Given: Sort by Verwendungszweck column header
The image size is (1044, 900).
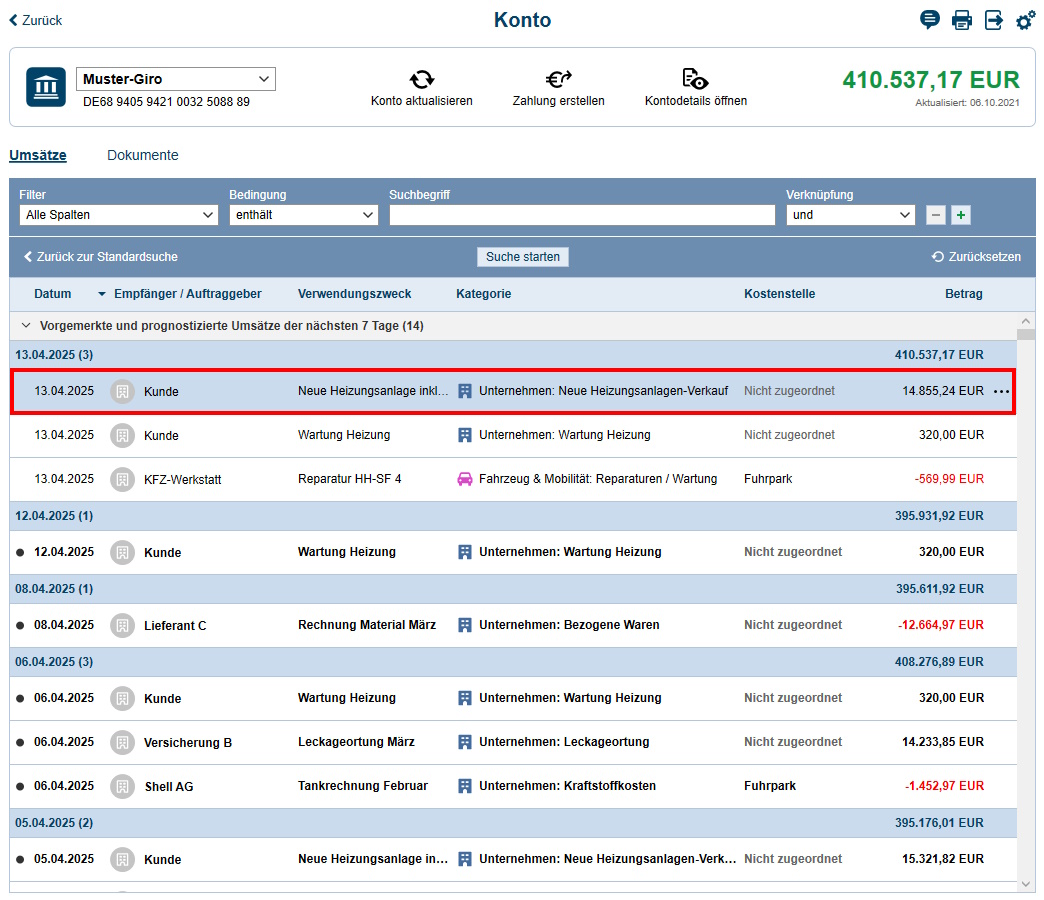Looking at the screenshot, I should click(354, 294).
